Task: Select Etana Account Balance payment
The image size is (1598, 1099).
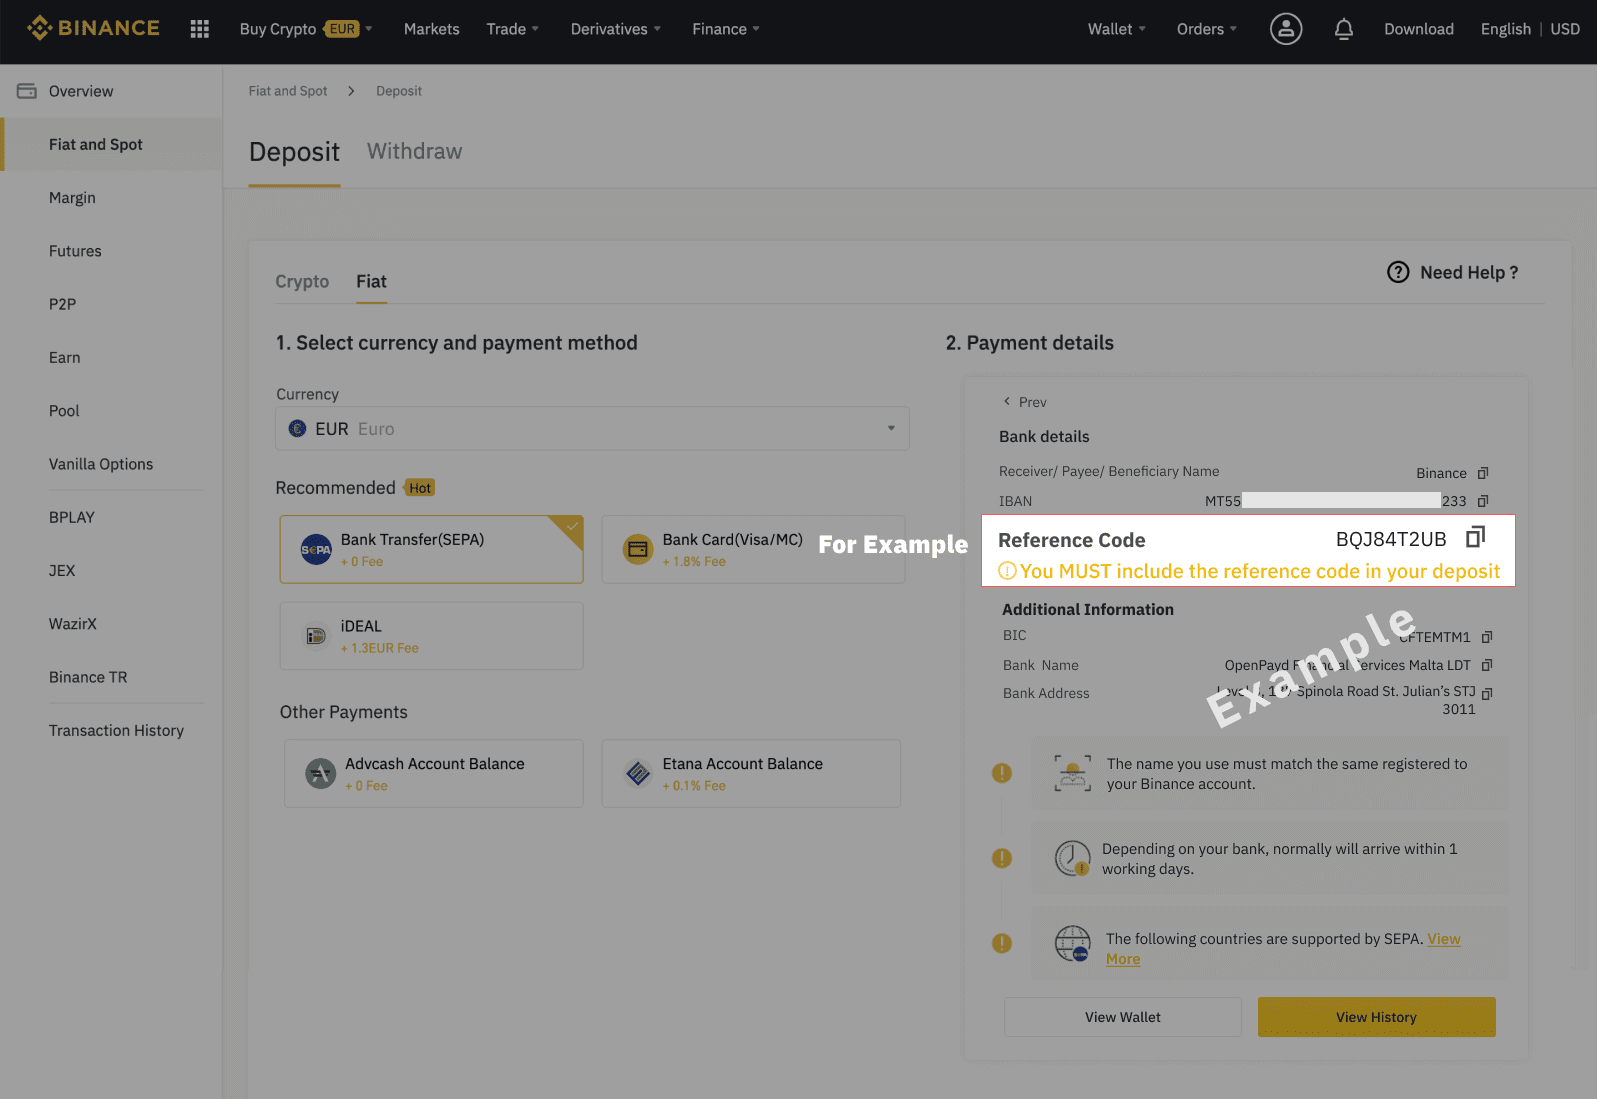Action: click(751, 773)
